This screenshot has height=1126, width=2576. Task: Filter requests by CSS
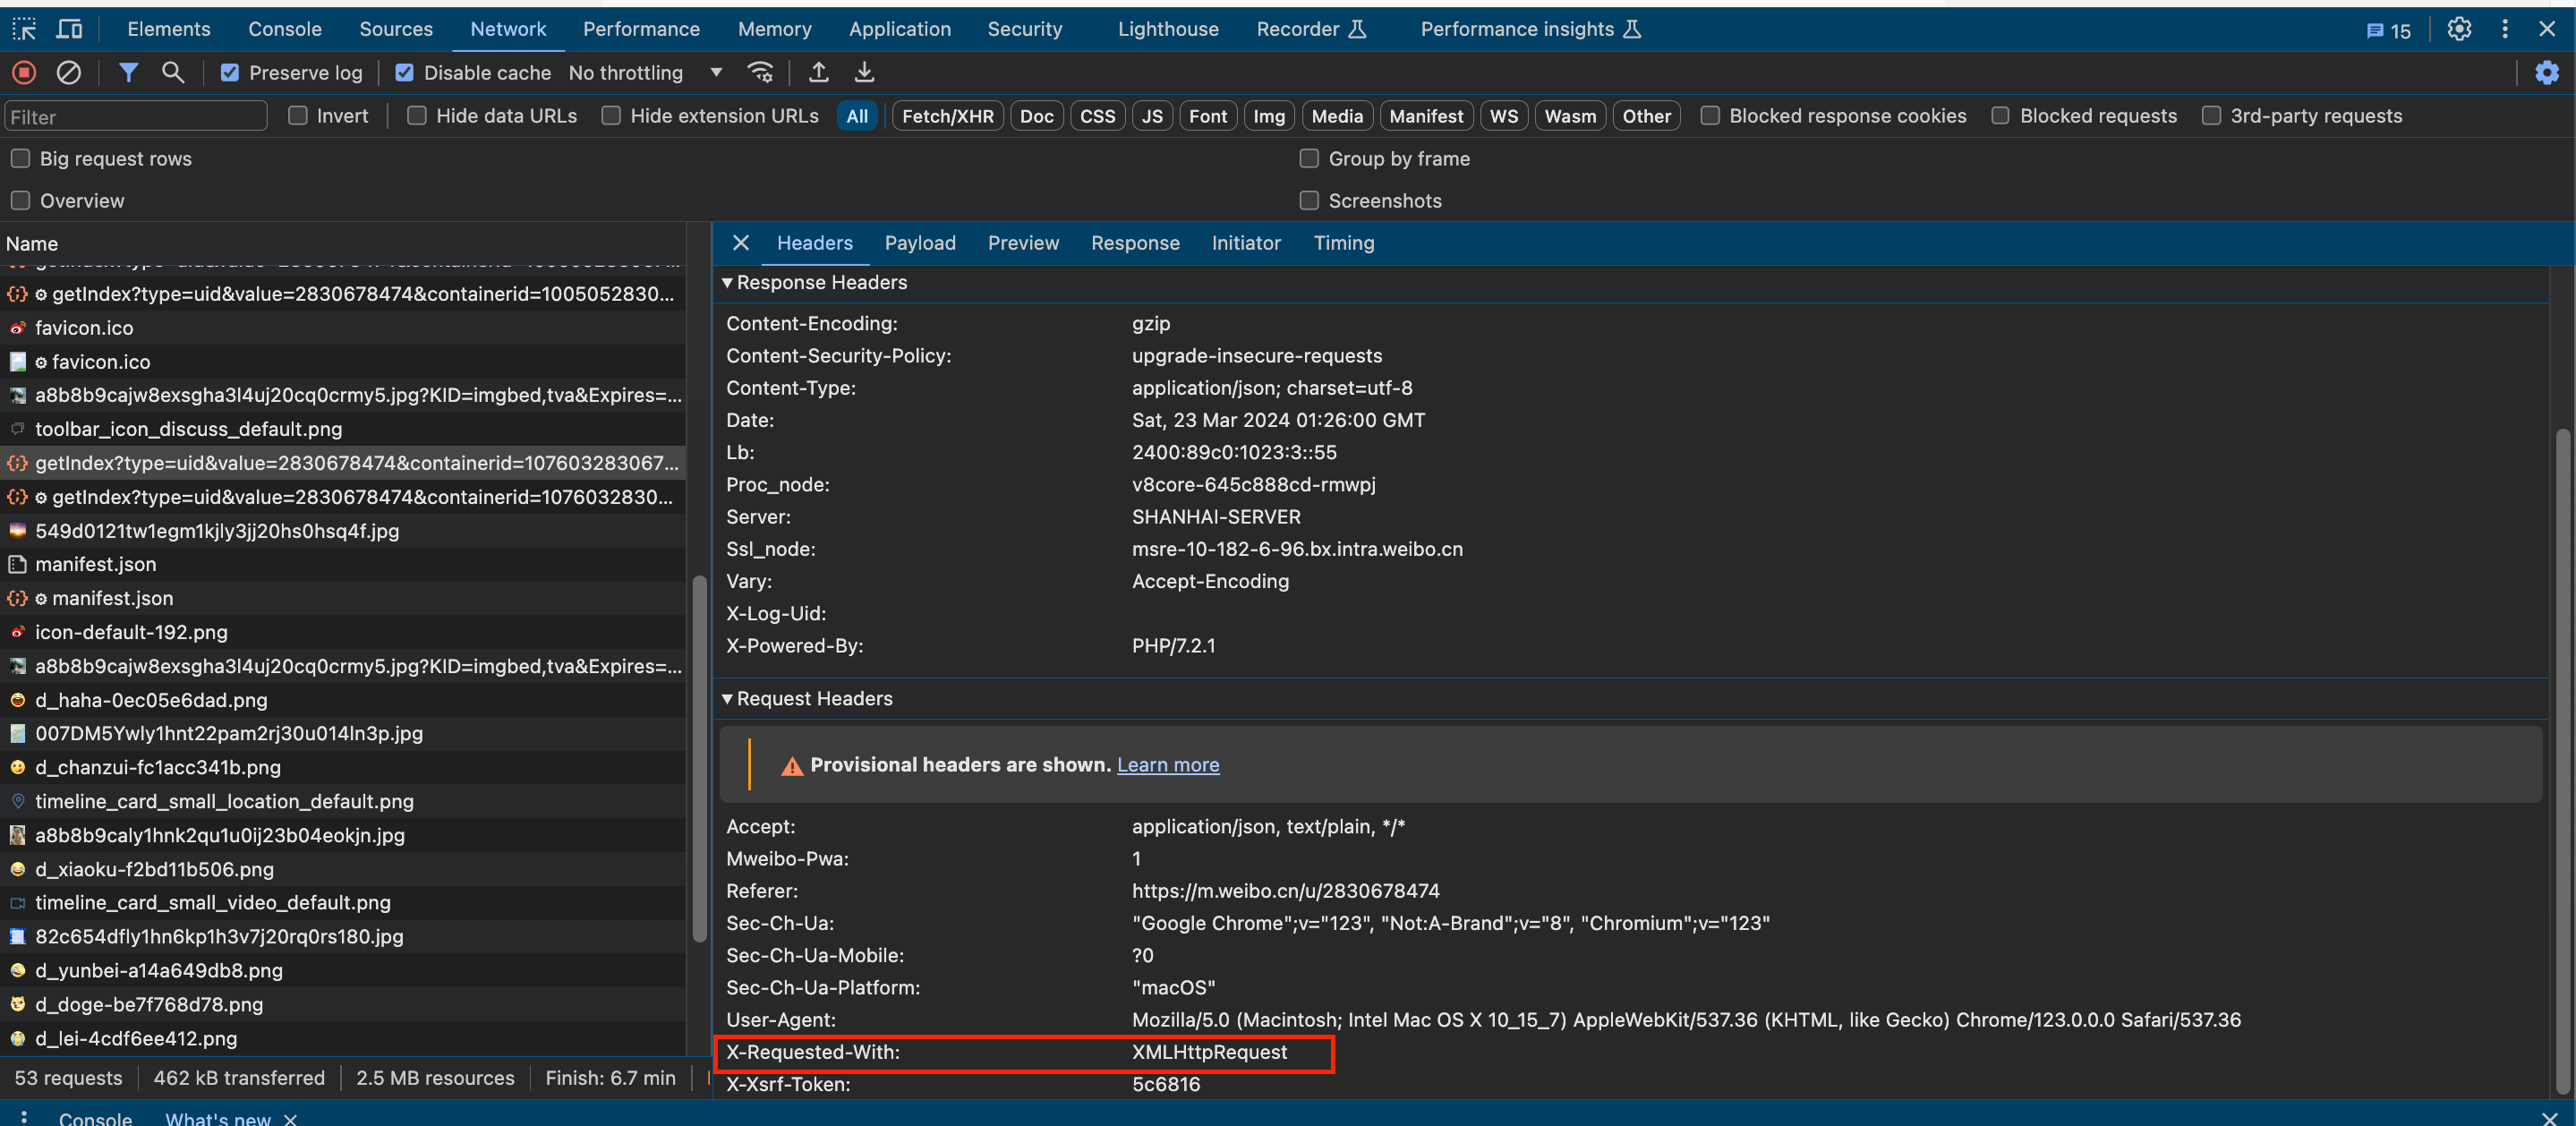click(1098, 116)
